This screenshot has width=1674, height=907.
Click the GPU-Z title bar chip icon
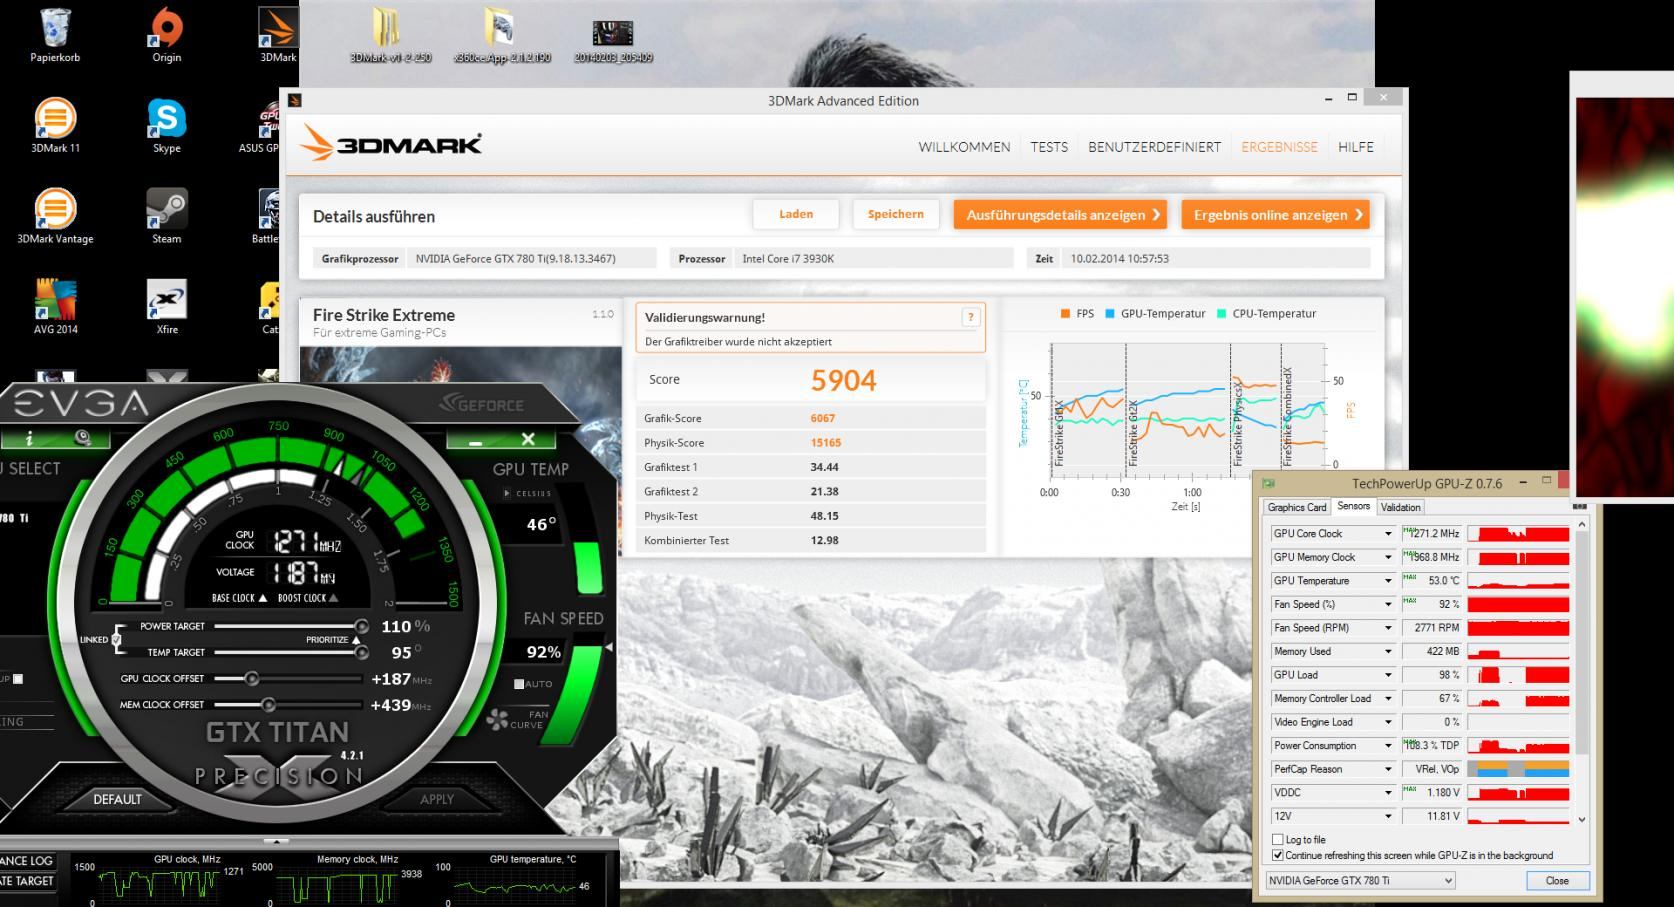point(1268,484)
